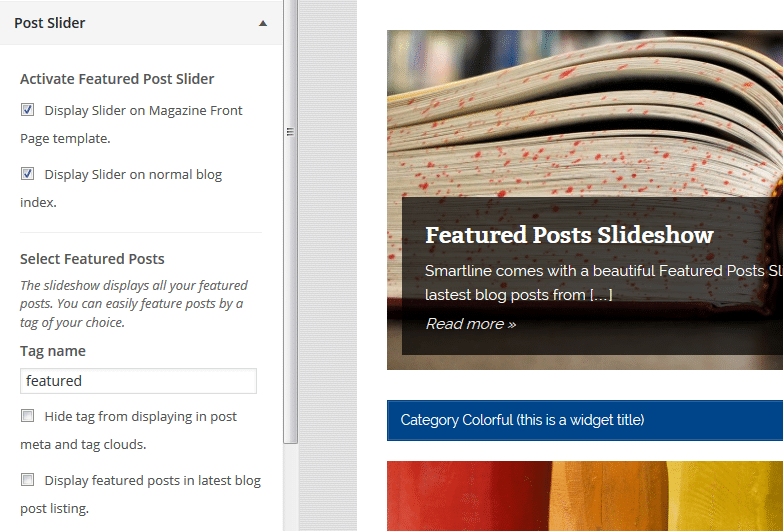The image size is (783, 531).
Task: Enable Hide tag from displaying in post meta
Action: tap(27, 415)
